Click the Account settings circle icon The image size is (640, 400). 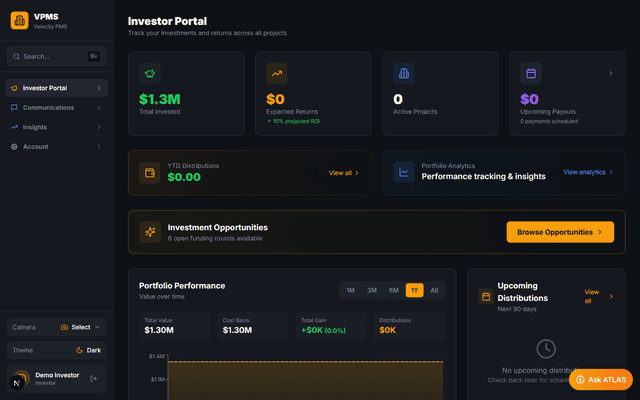pos(14,147)
